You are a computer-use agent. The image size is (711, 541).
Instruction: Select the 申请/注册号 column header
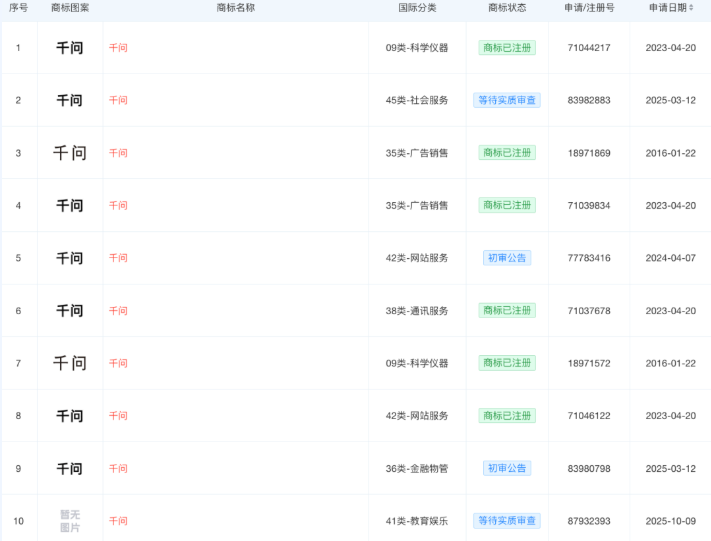(588, 8)
